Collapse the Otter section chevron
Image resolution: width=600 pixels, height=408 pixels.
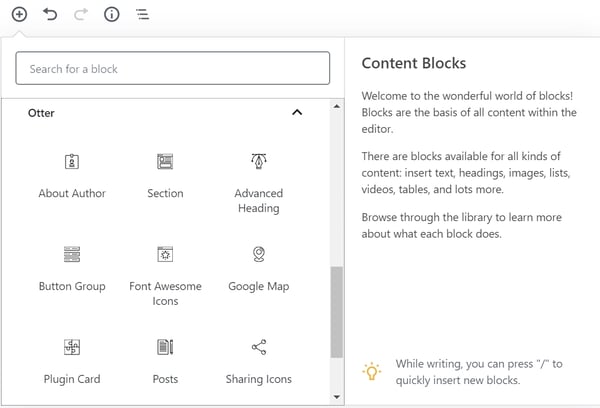[297, 113]
